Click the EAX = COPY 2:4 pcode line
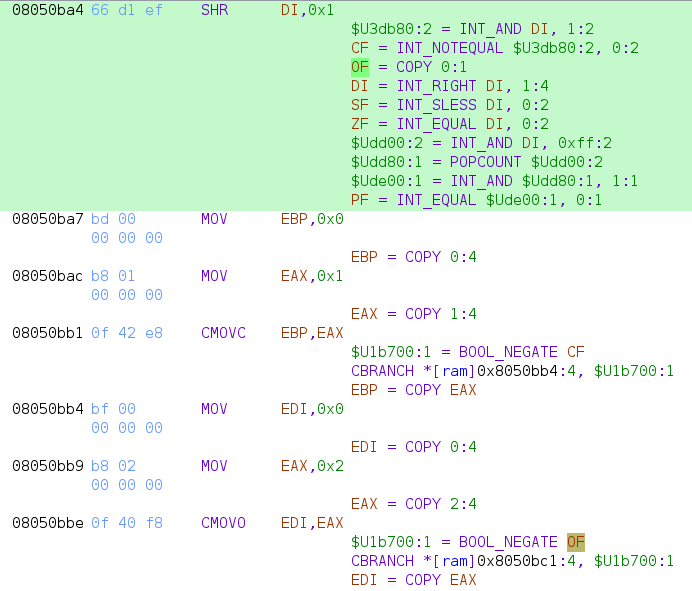The height and width of the screenshot is (591, 692). [x=414, y=504]
